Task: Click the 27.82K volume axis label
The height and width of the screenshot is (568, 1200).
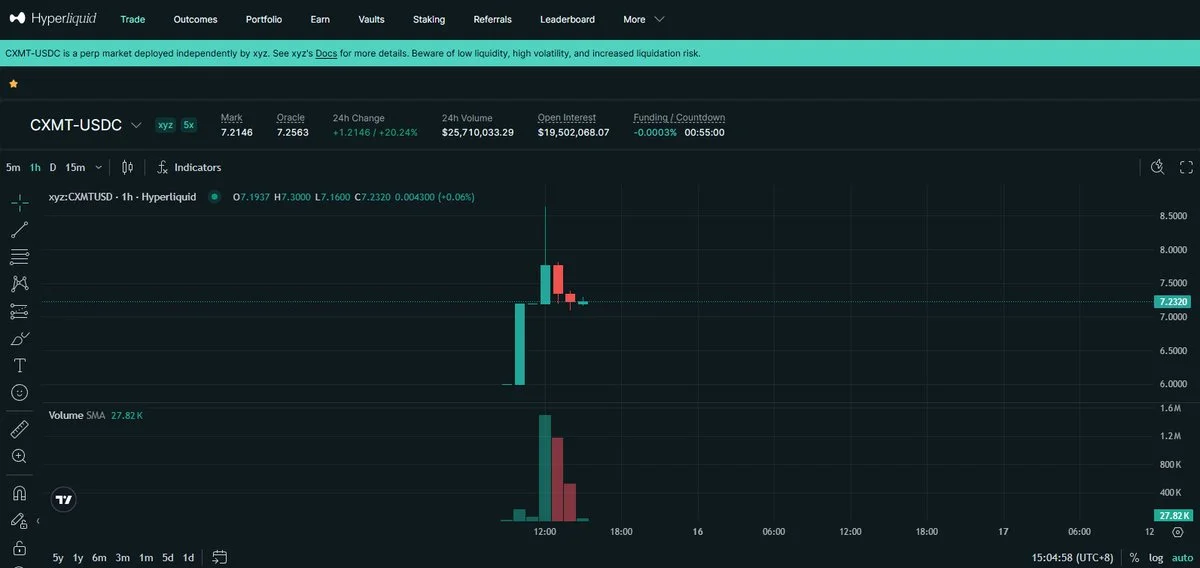Action: pos(1173,515)
